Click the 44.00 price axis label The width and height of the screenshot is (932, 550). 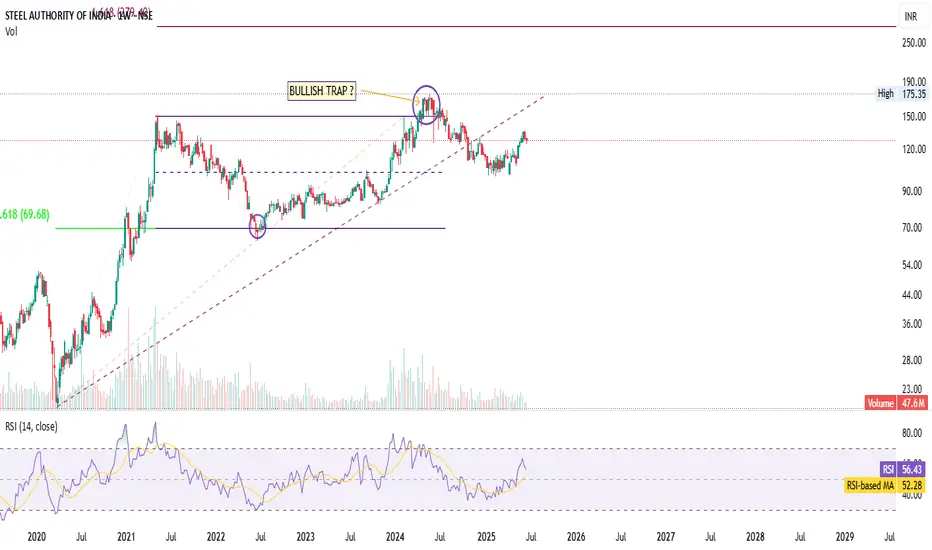[x=912, y=295]
